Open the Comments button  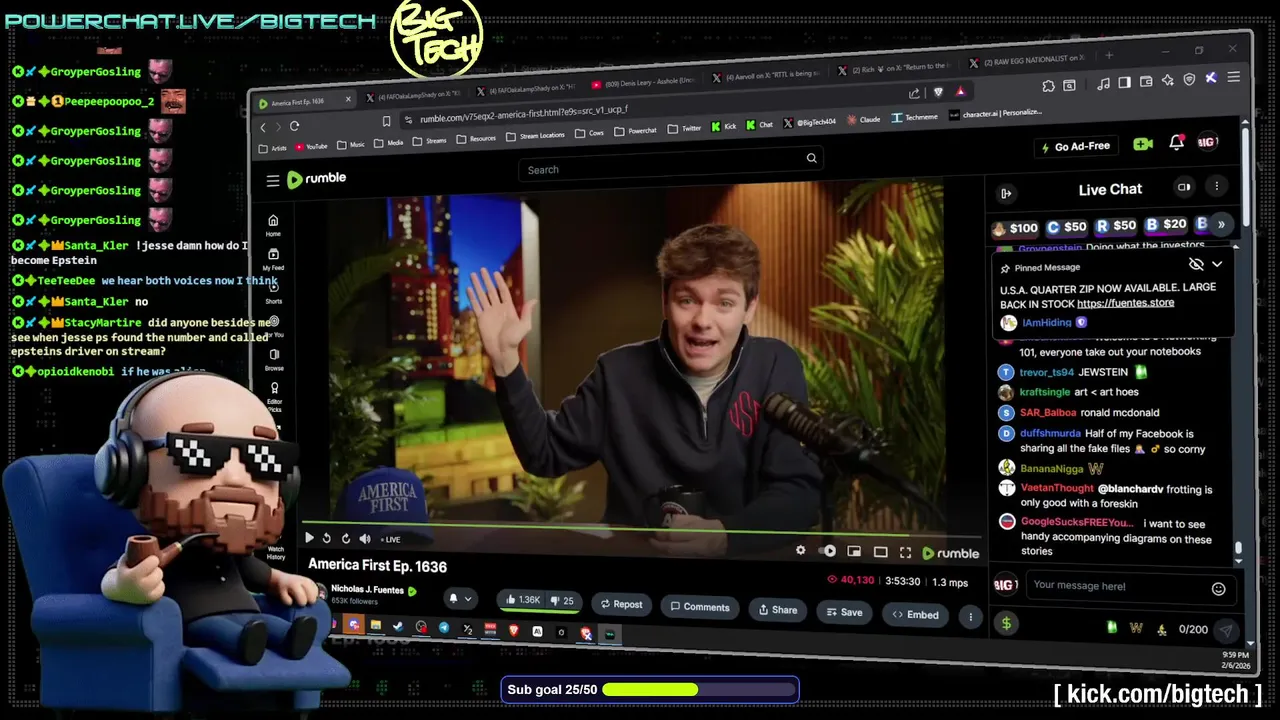click(x=700, y=607)
